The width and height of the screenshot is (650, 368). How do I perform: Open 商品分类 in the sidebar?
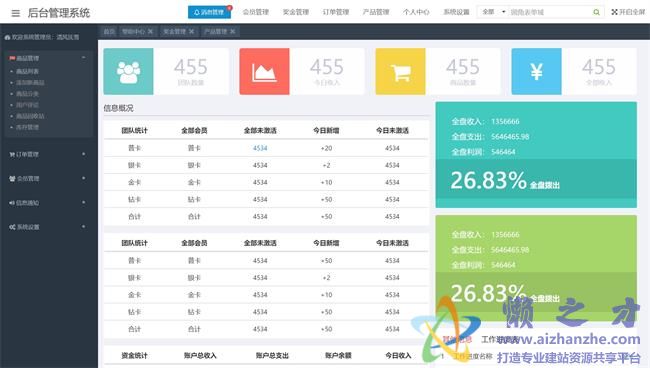click(x=27, y=94)
